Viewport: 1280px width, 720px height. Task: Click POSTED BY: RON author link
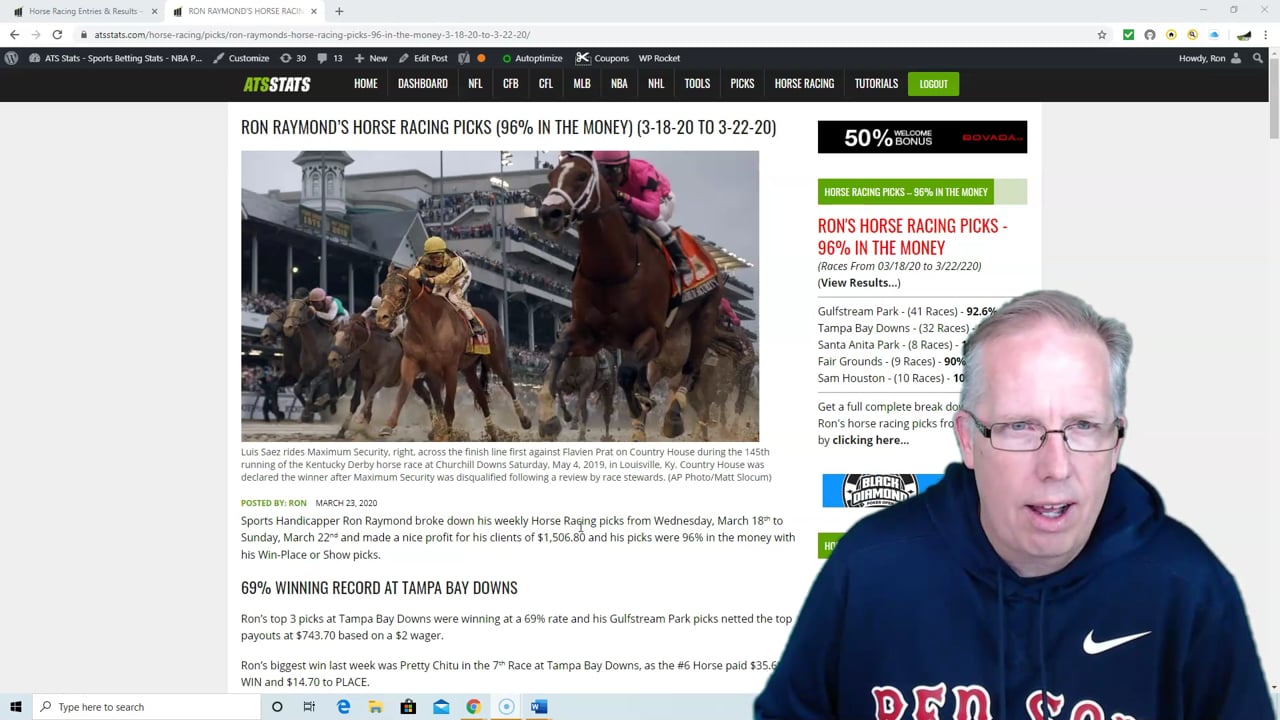click(273, 503)
